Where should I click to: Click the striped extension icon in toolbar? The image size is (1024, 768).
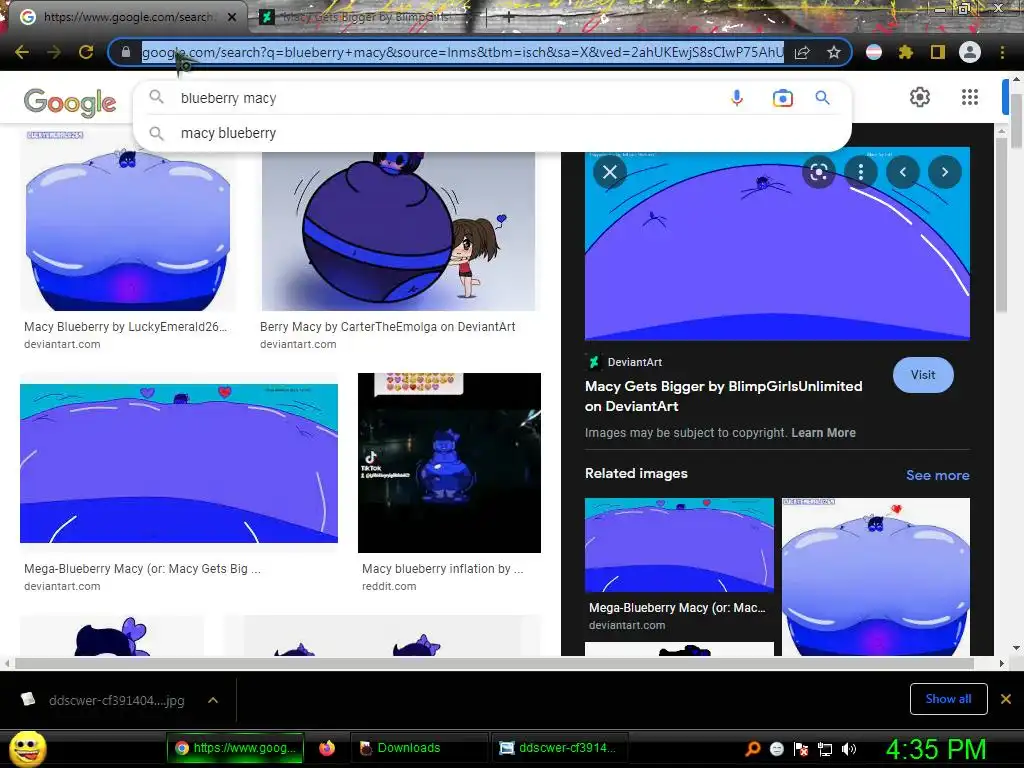874,52
